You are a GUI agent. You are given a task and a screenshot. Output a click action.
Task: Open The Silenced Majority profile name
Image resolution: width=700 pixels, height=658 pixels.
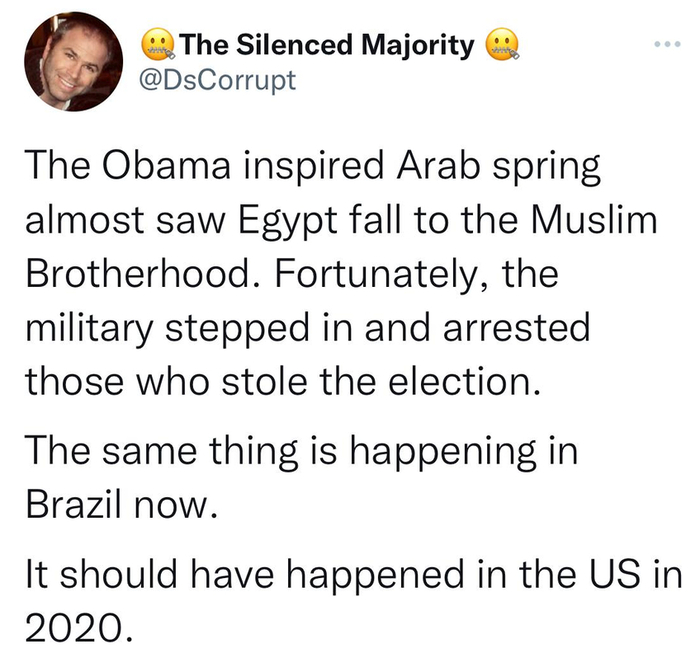(325, 44)
